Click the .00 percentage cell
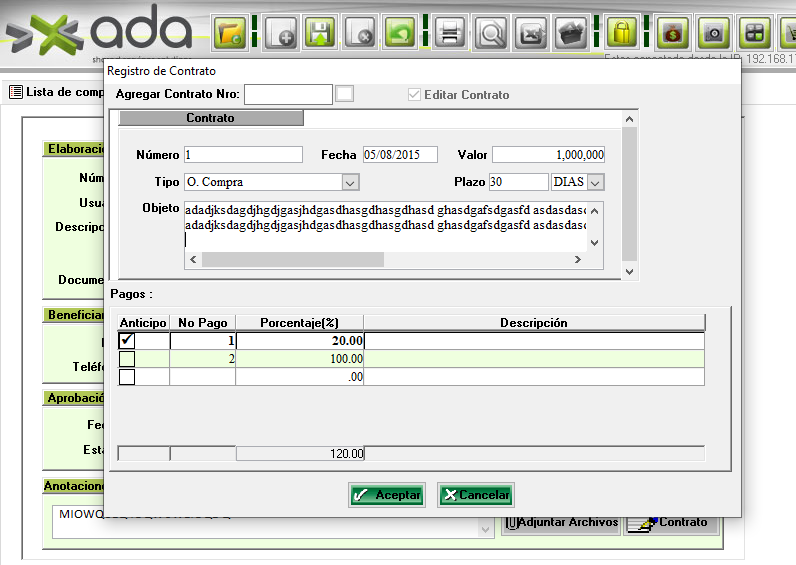796x565 pixels. [300, 377]
